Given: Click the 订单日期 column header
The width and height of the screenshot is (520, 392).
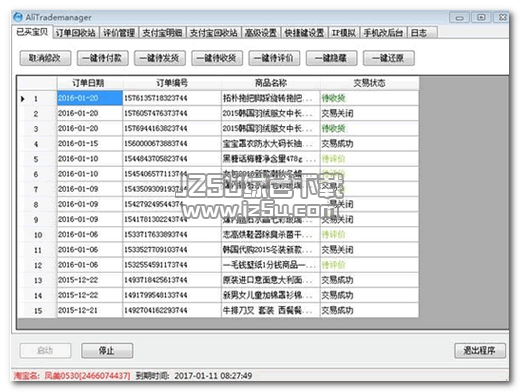Looking at the screenshot, I should click(90, 83).
